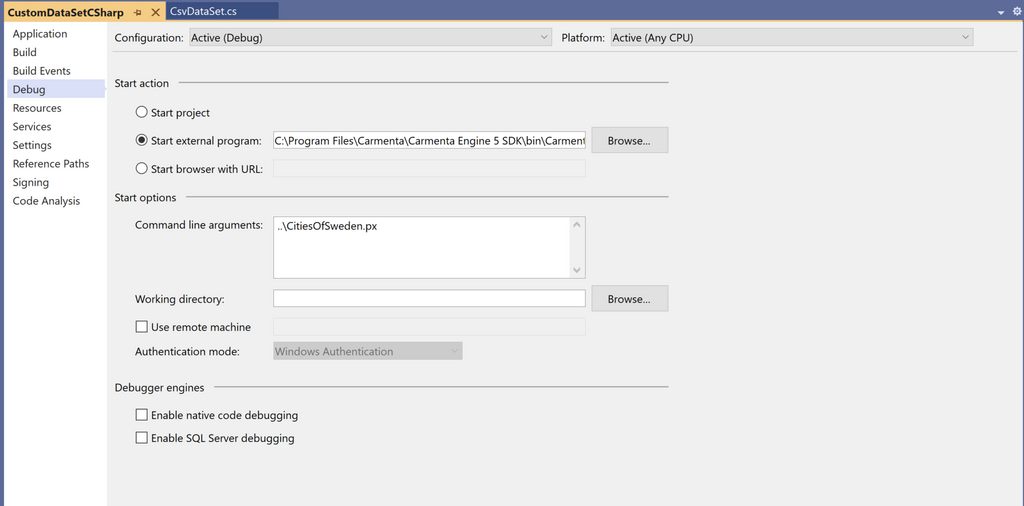Click the Debugger engines heading
1024x506 pixels.
(x=159, y=388)
